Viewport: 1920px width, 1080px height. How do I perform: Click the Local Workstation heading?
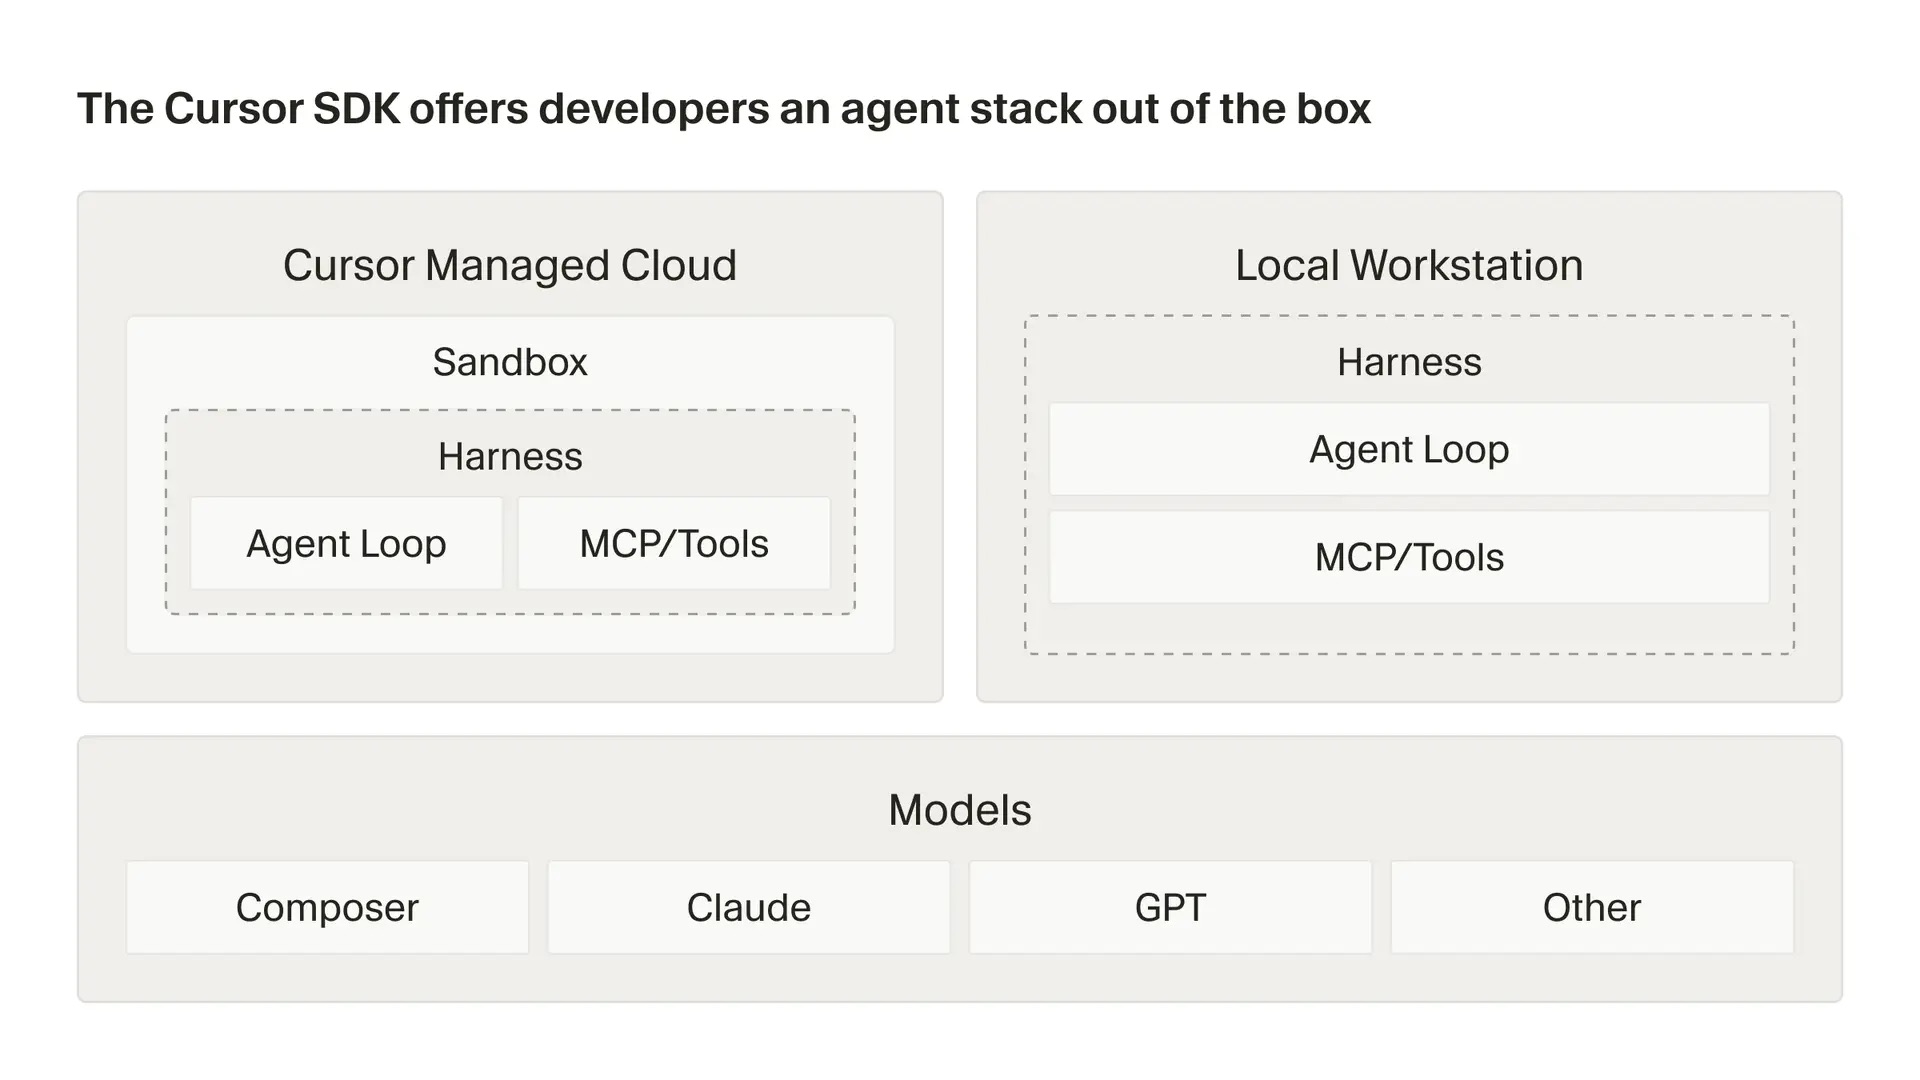click(x=1409, y=265)
